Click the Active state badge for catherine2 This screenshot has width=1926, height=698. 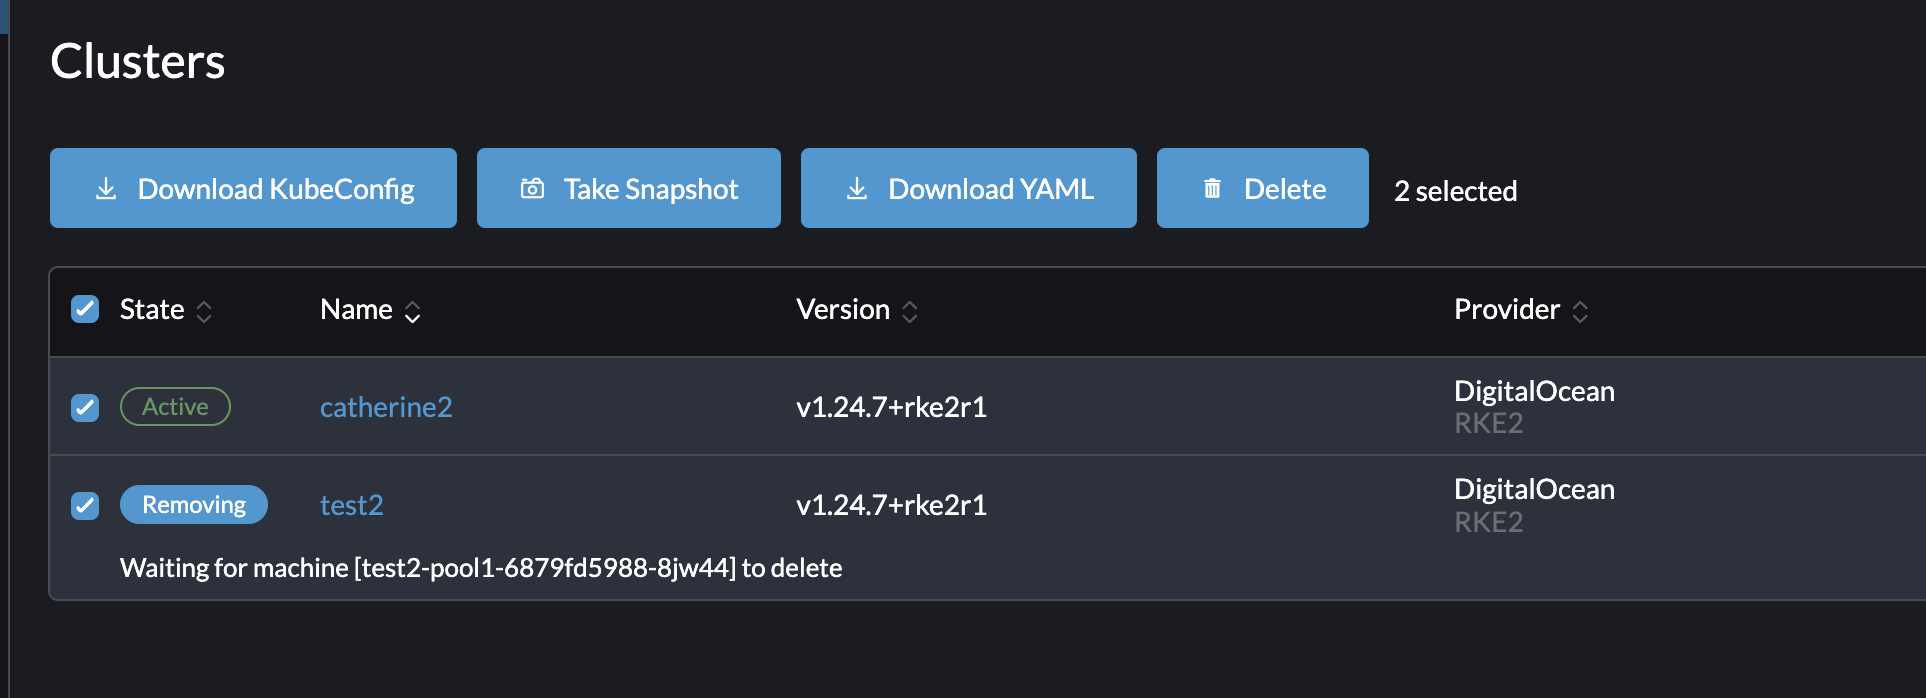(x=175, y=406)
